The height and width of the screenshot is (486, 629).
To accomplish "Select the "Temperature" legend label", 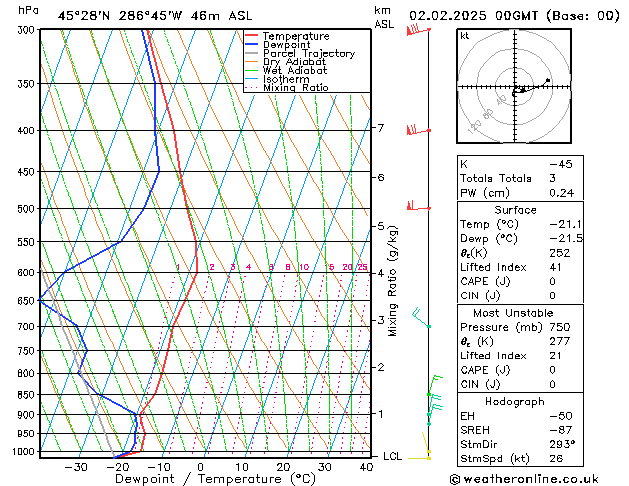I will [296, 36].
